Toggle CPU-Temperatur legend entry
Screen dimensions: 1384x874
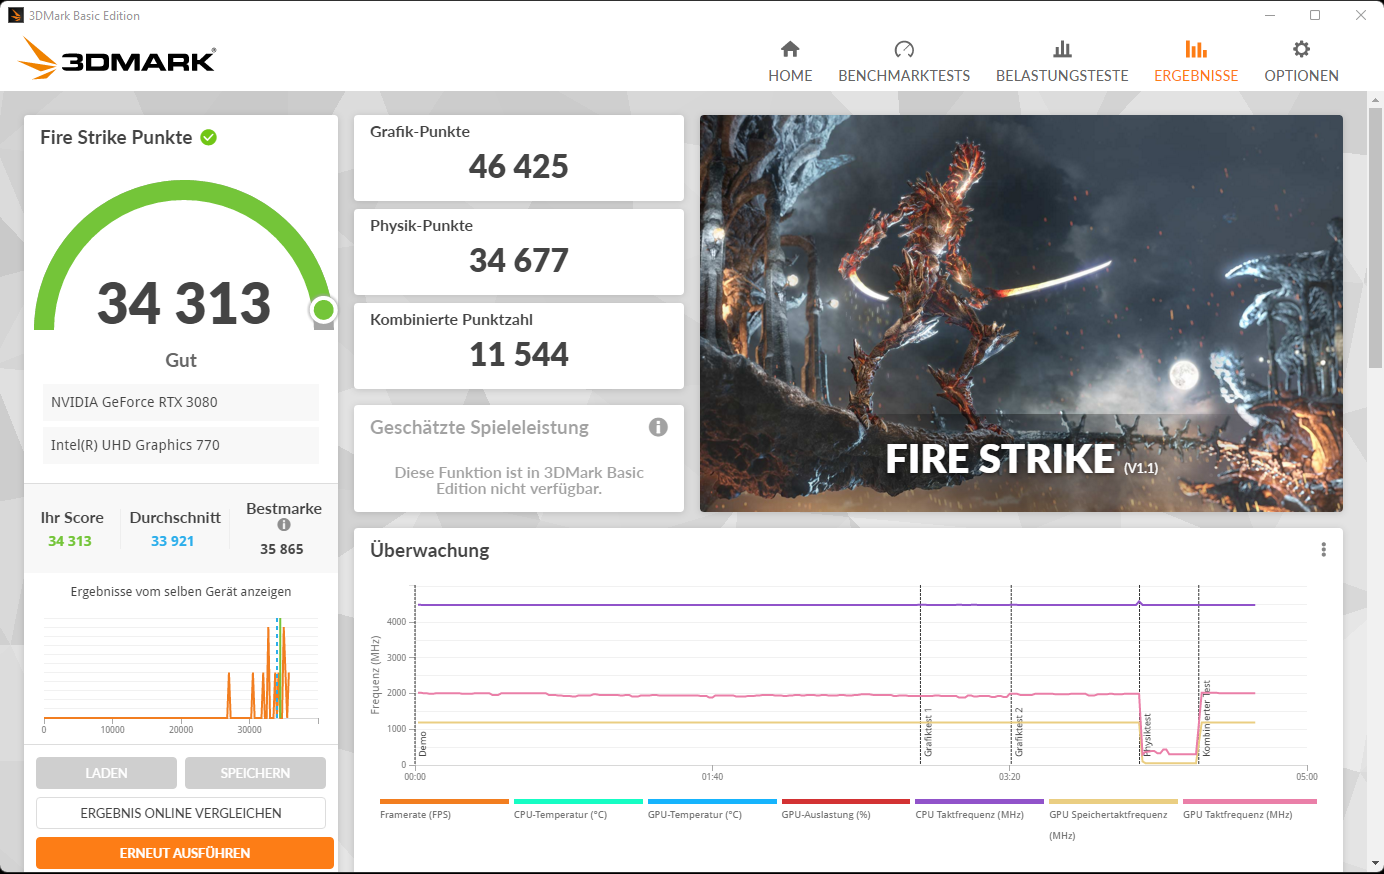click(578, 809)
